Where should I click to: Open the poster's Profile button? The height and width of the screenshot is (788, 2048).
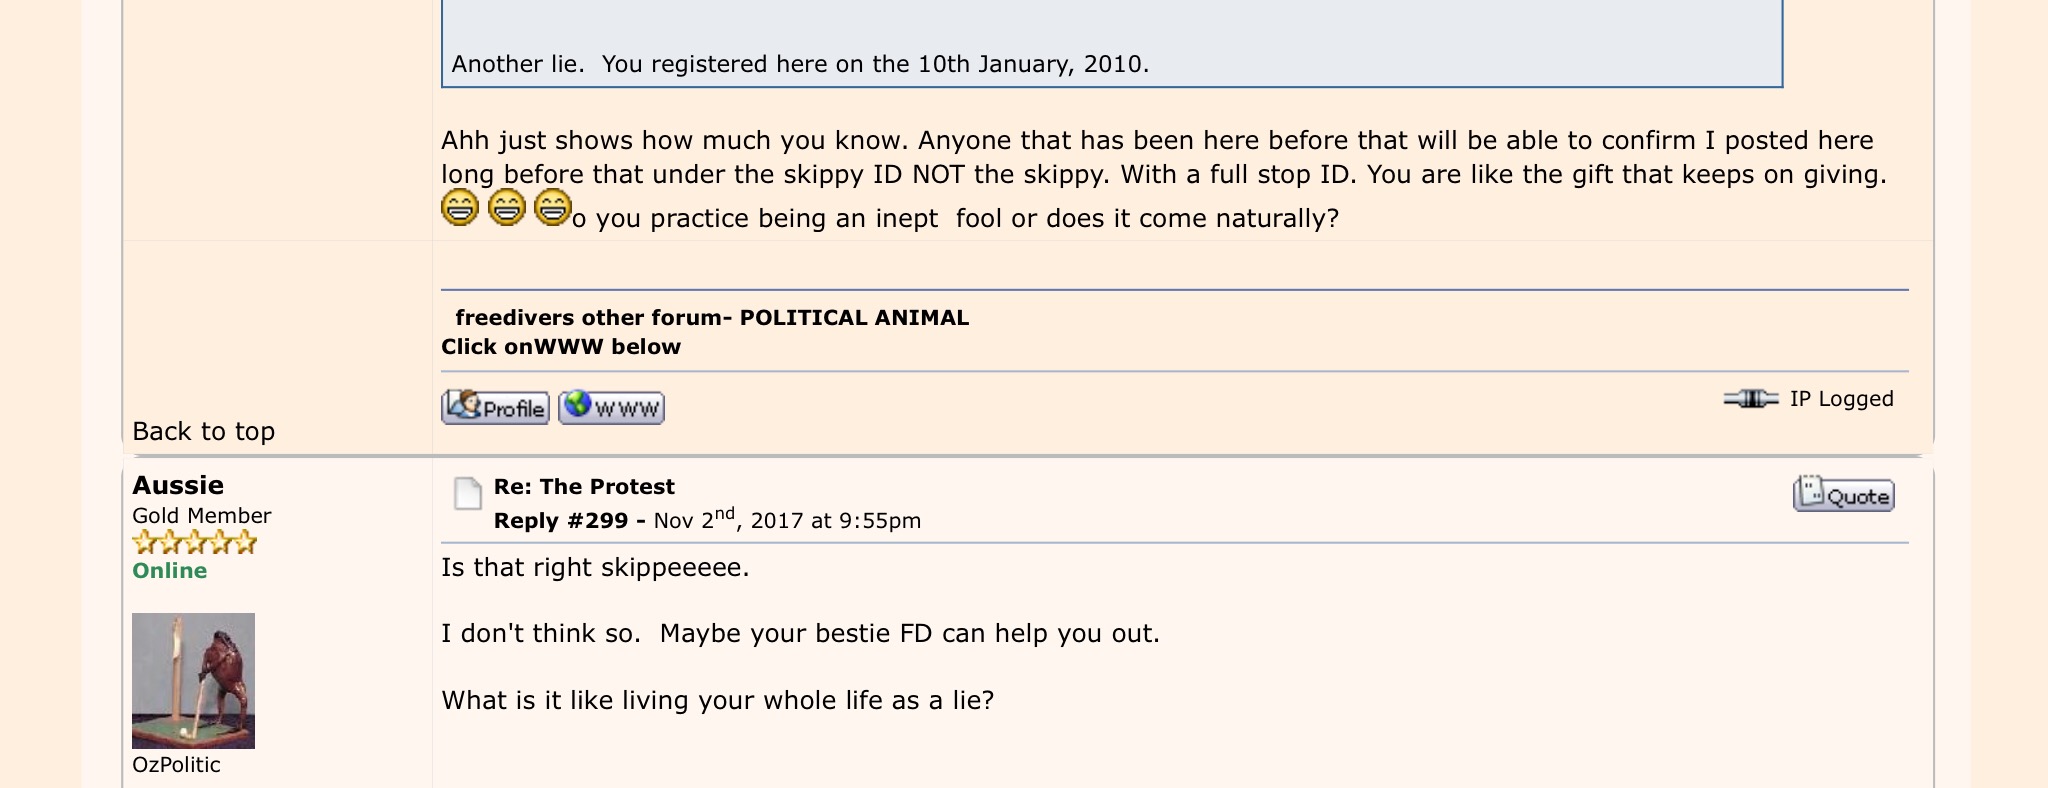[x=495, y=407]
